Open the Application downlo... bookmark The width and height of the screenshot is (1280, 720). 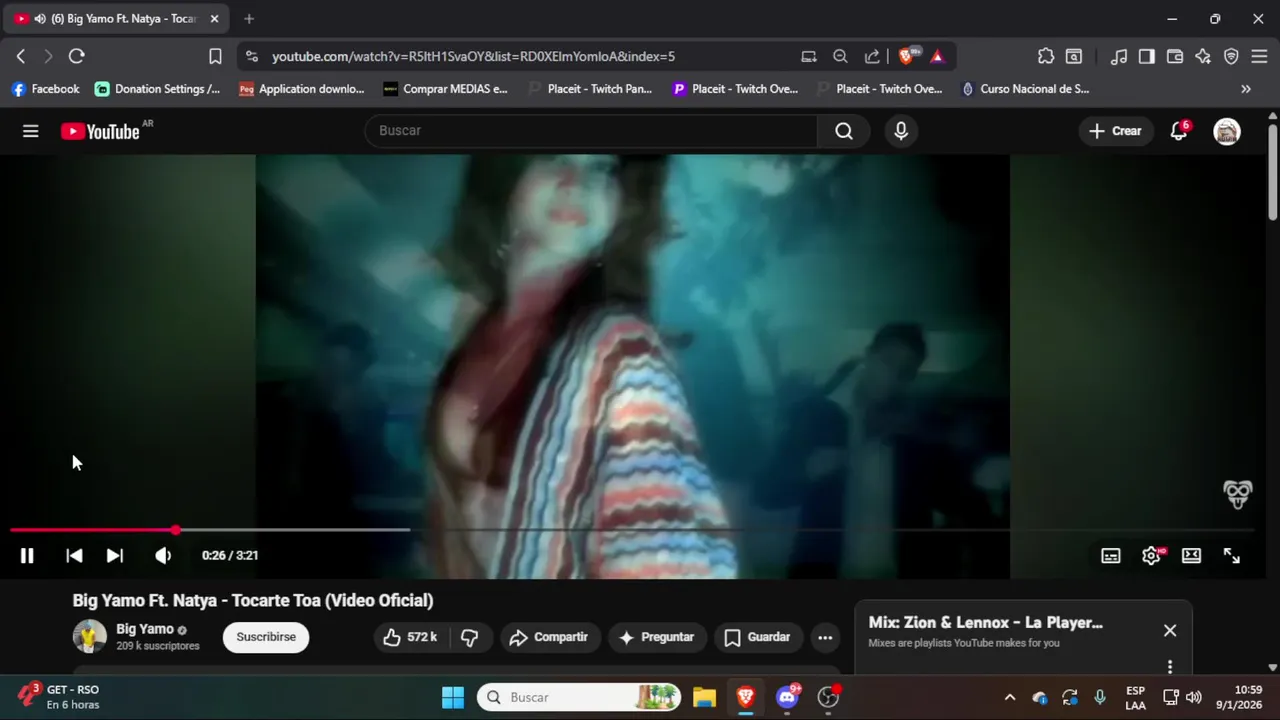(x=302, y=89)
